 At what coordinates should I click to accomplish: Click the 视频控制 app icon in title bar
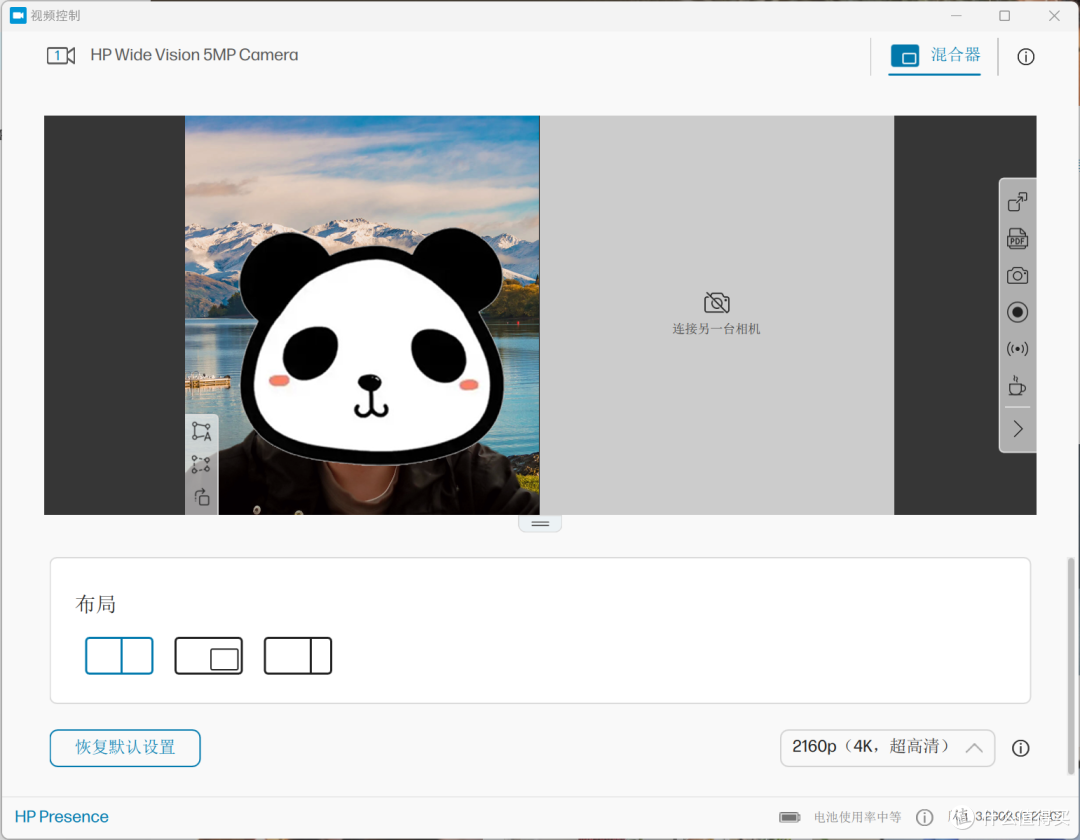18,15
